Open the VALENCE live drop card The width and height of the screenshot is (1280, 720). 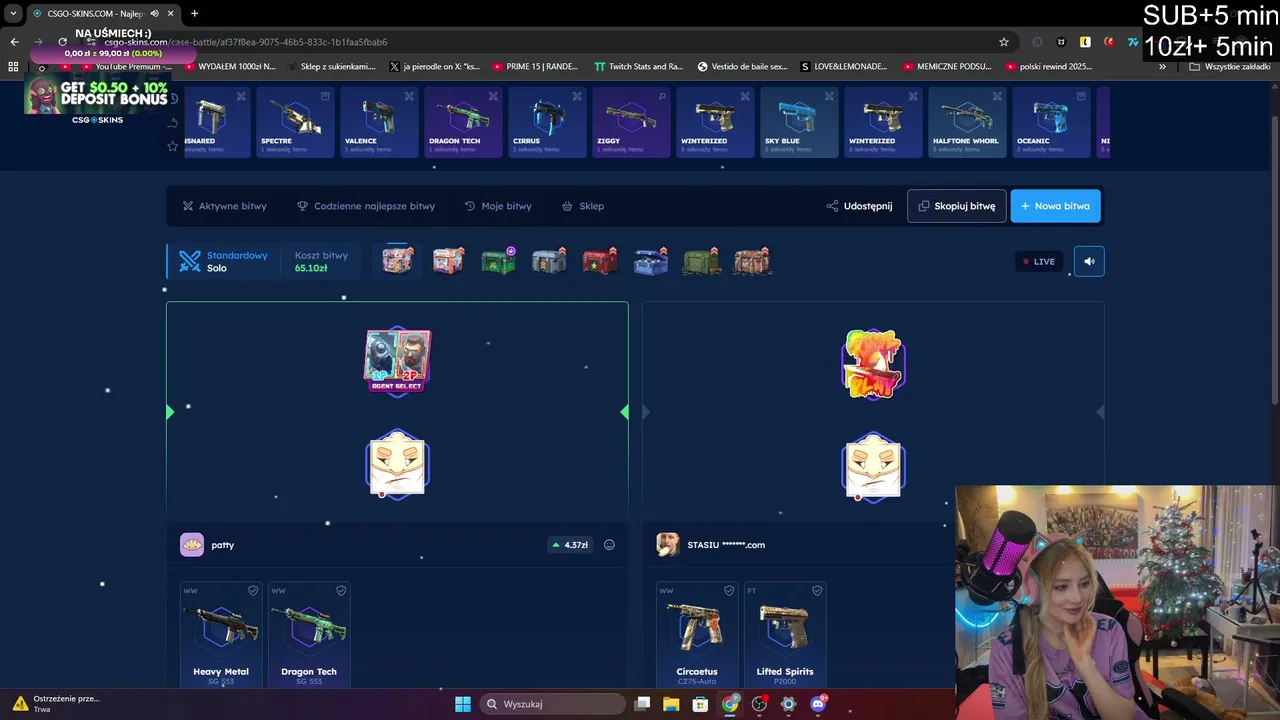point(379,122)
